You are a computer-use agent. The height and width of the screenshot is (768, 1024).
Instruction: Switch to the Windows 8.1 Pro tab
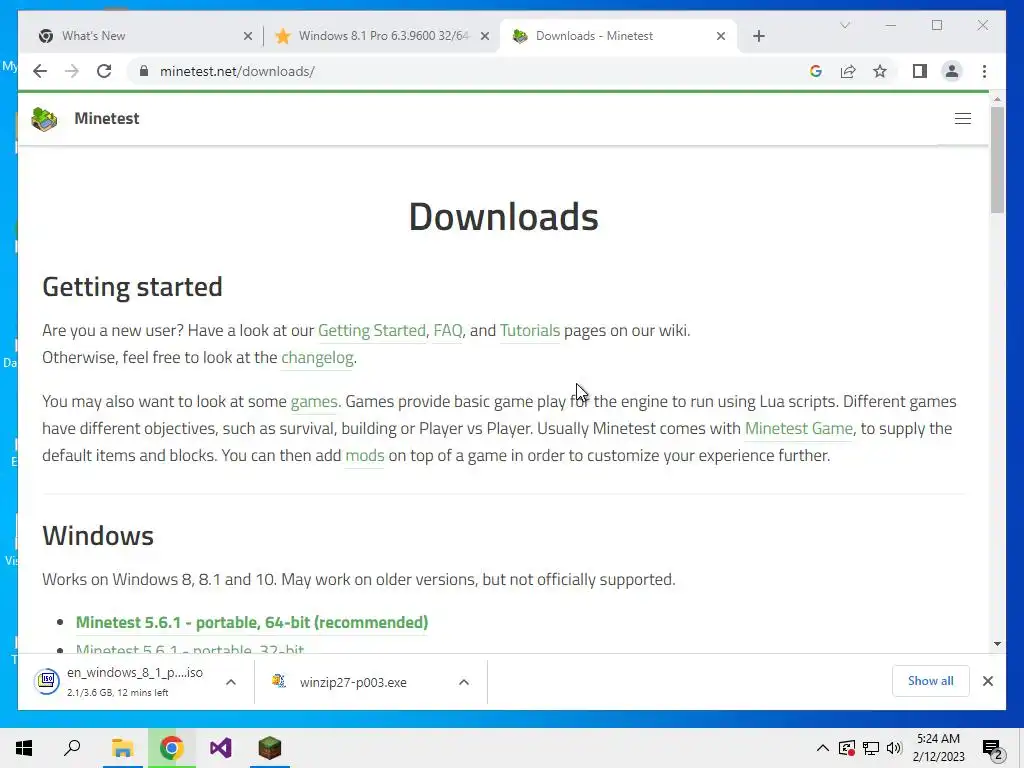coord(382,36)
